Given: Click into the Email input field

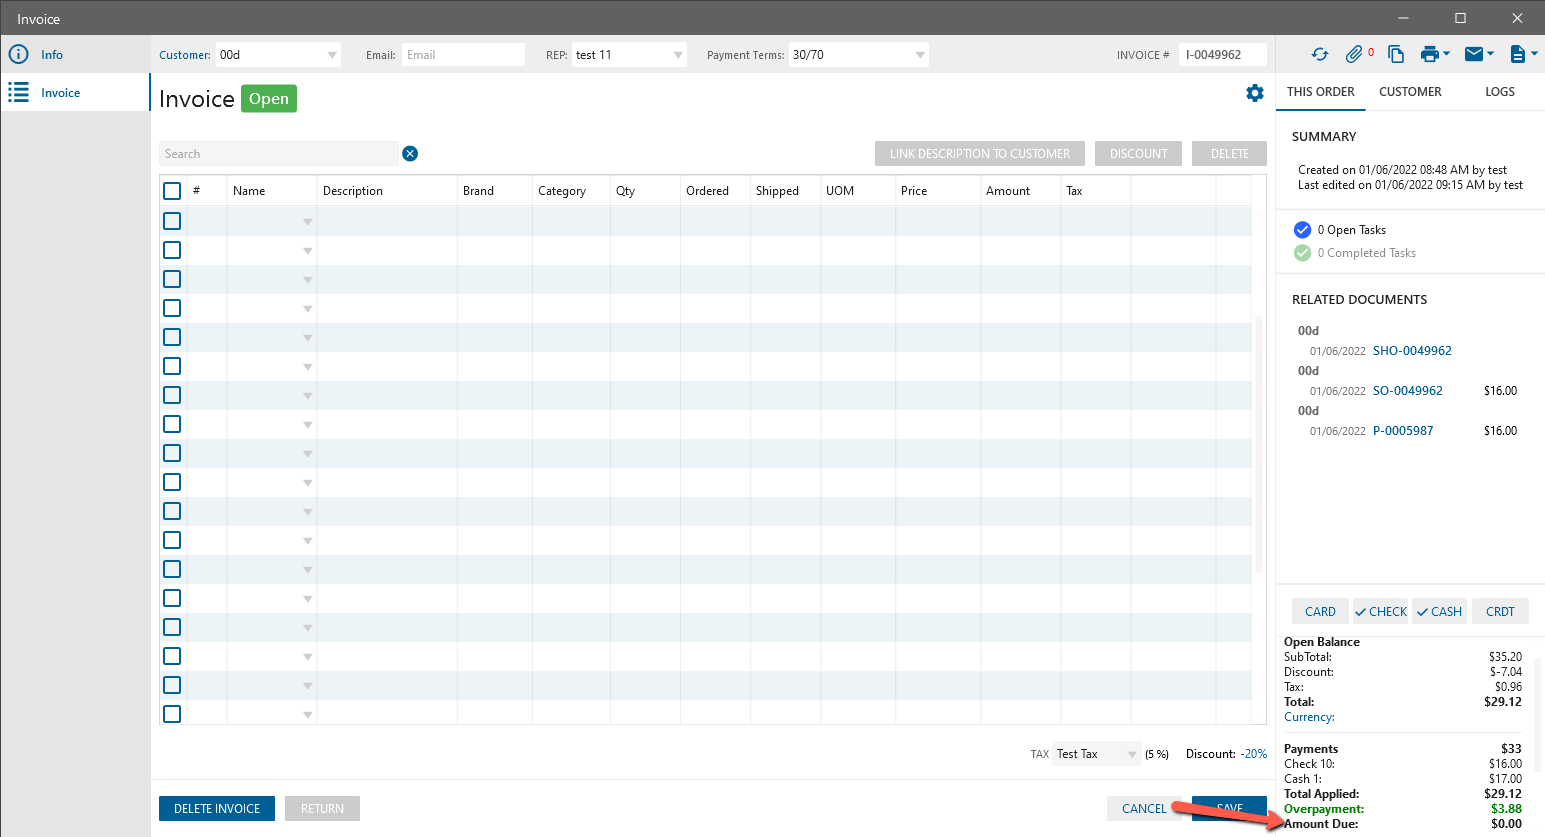Looking at the screenshot, I should pos(463,55).
